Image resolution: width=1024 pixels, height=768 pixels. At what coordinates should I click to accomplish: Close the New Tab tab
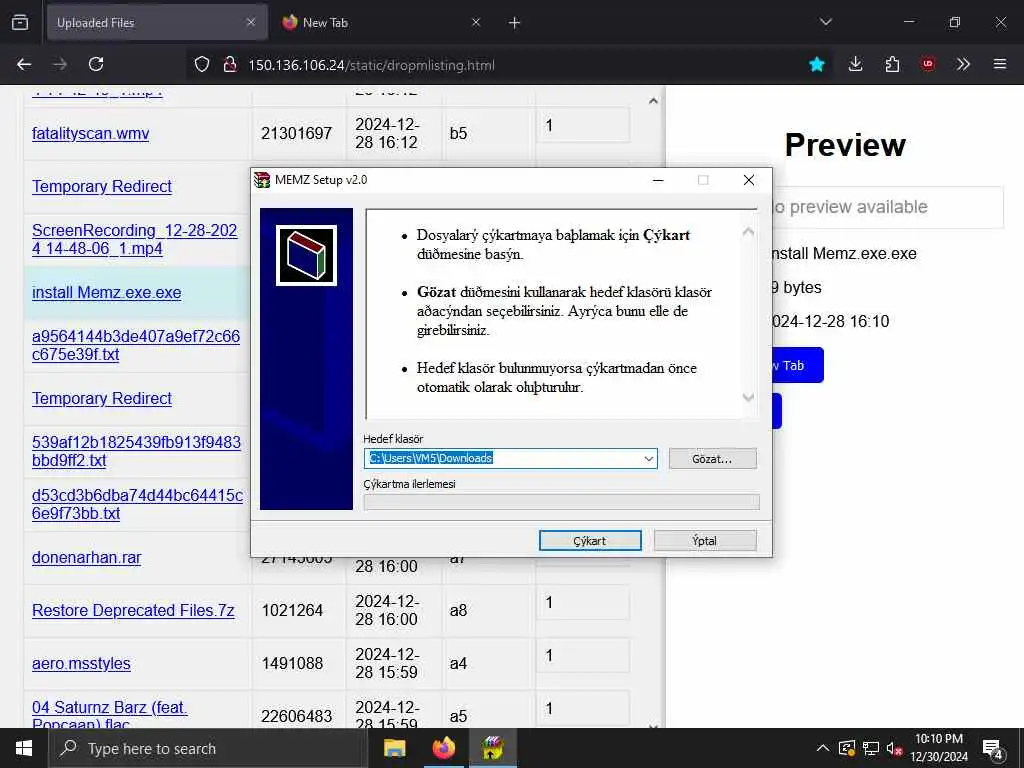pos(476,22)
